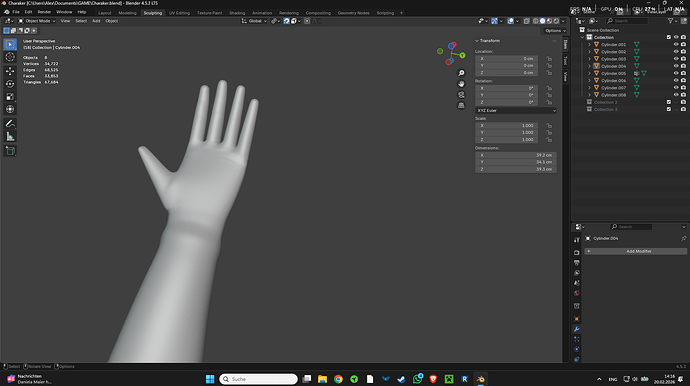The image size is (690, 386).
Task: Open the Render properties tab icon
Action: coord(576,253)
